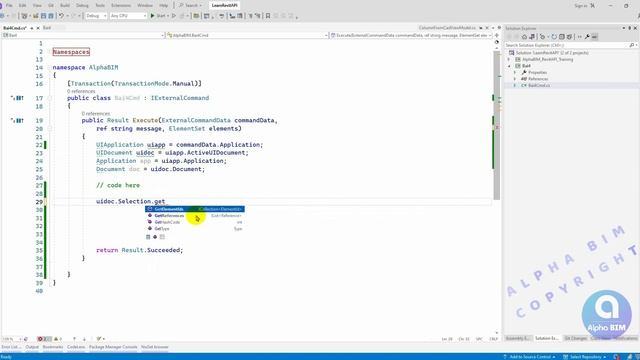Open the Debug menu
The height and width of the screenshot is (360, 640).
pyautogui.click(x=82, y=5)
